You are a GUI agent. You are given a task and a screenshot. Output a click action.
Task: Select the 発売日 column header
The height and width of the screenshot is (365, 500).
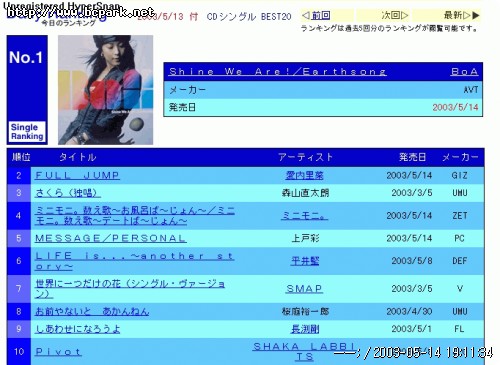tap(412, 157)
